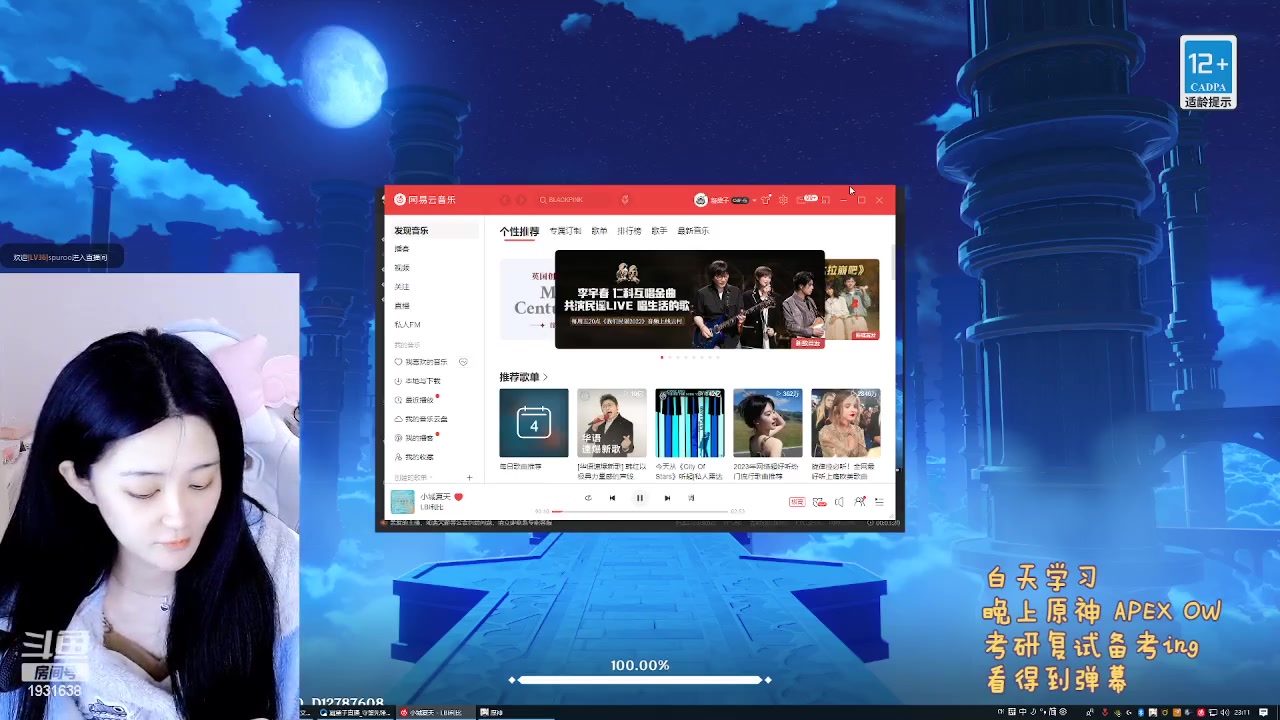Open 本地与下载 download entry
This screenshot has height=720, width=1280.
417,381
